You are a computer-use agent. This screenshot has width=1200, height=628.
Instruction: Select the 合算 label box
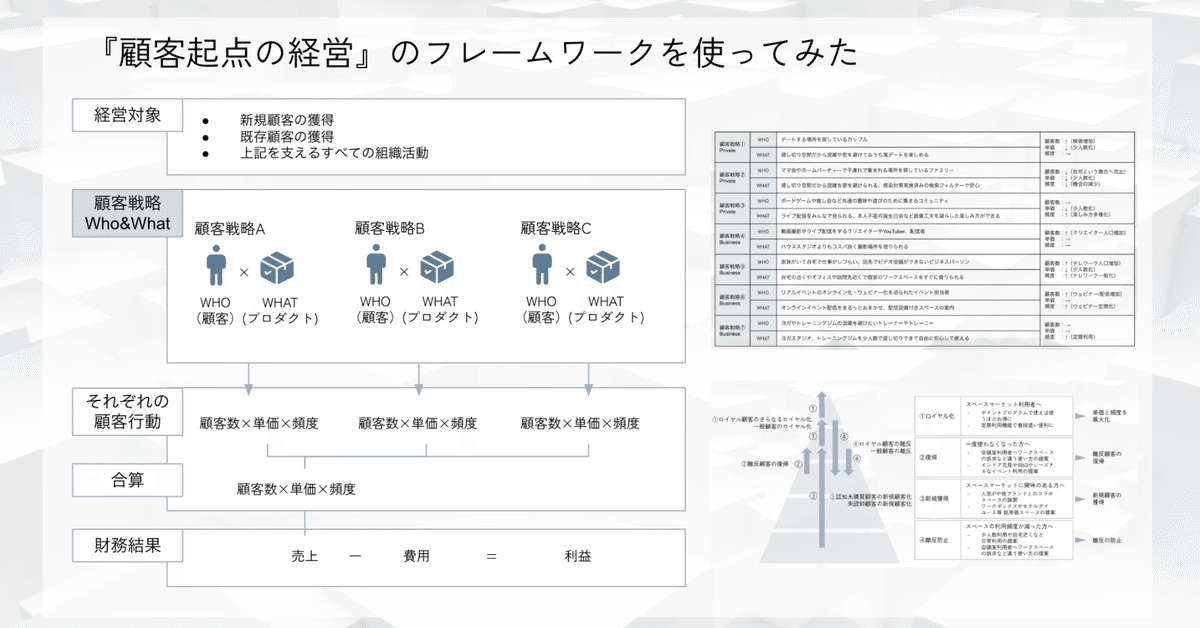pos(128,481)
